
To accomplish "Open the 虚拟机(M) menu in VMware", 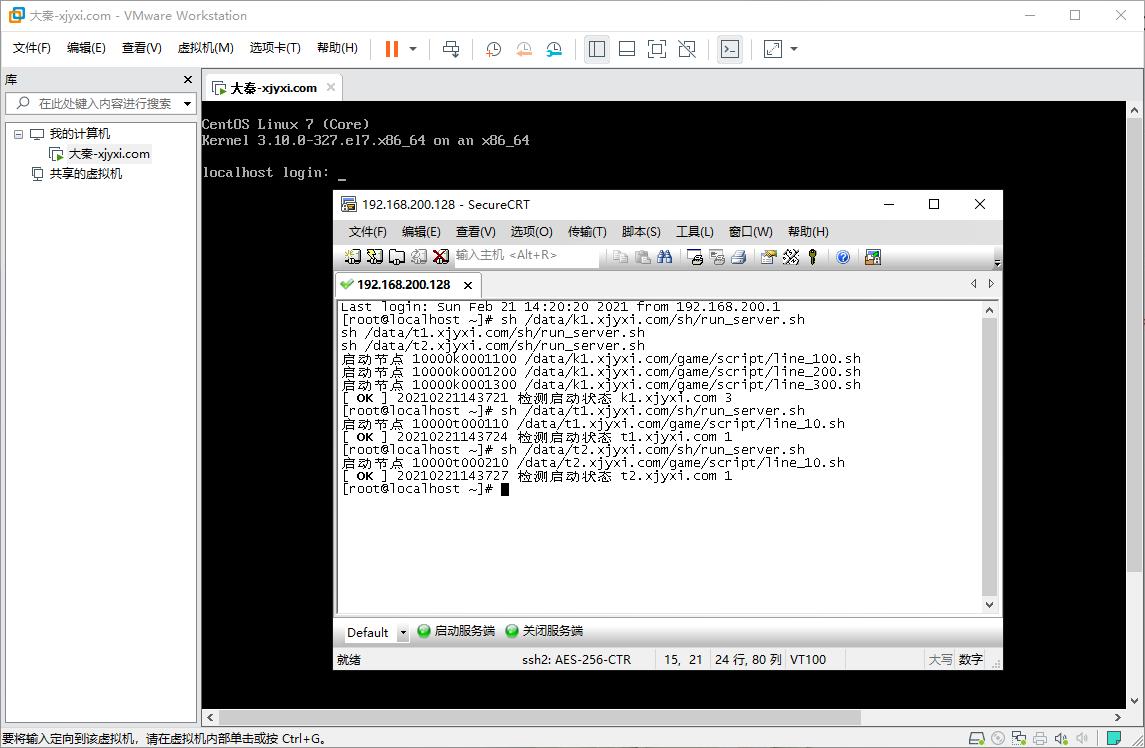I will [205, 48].
